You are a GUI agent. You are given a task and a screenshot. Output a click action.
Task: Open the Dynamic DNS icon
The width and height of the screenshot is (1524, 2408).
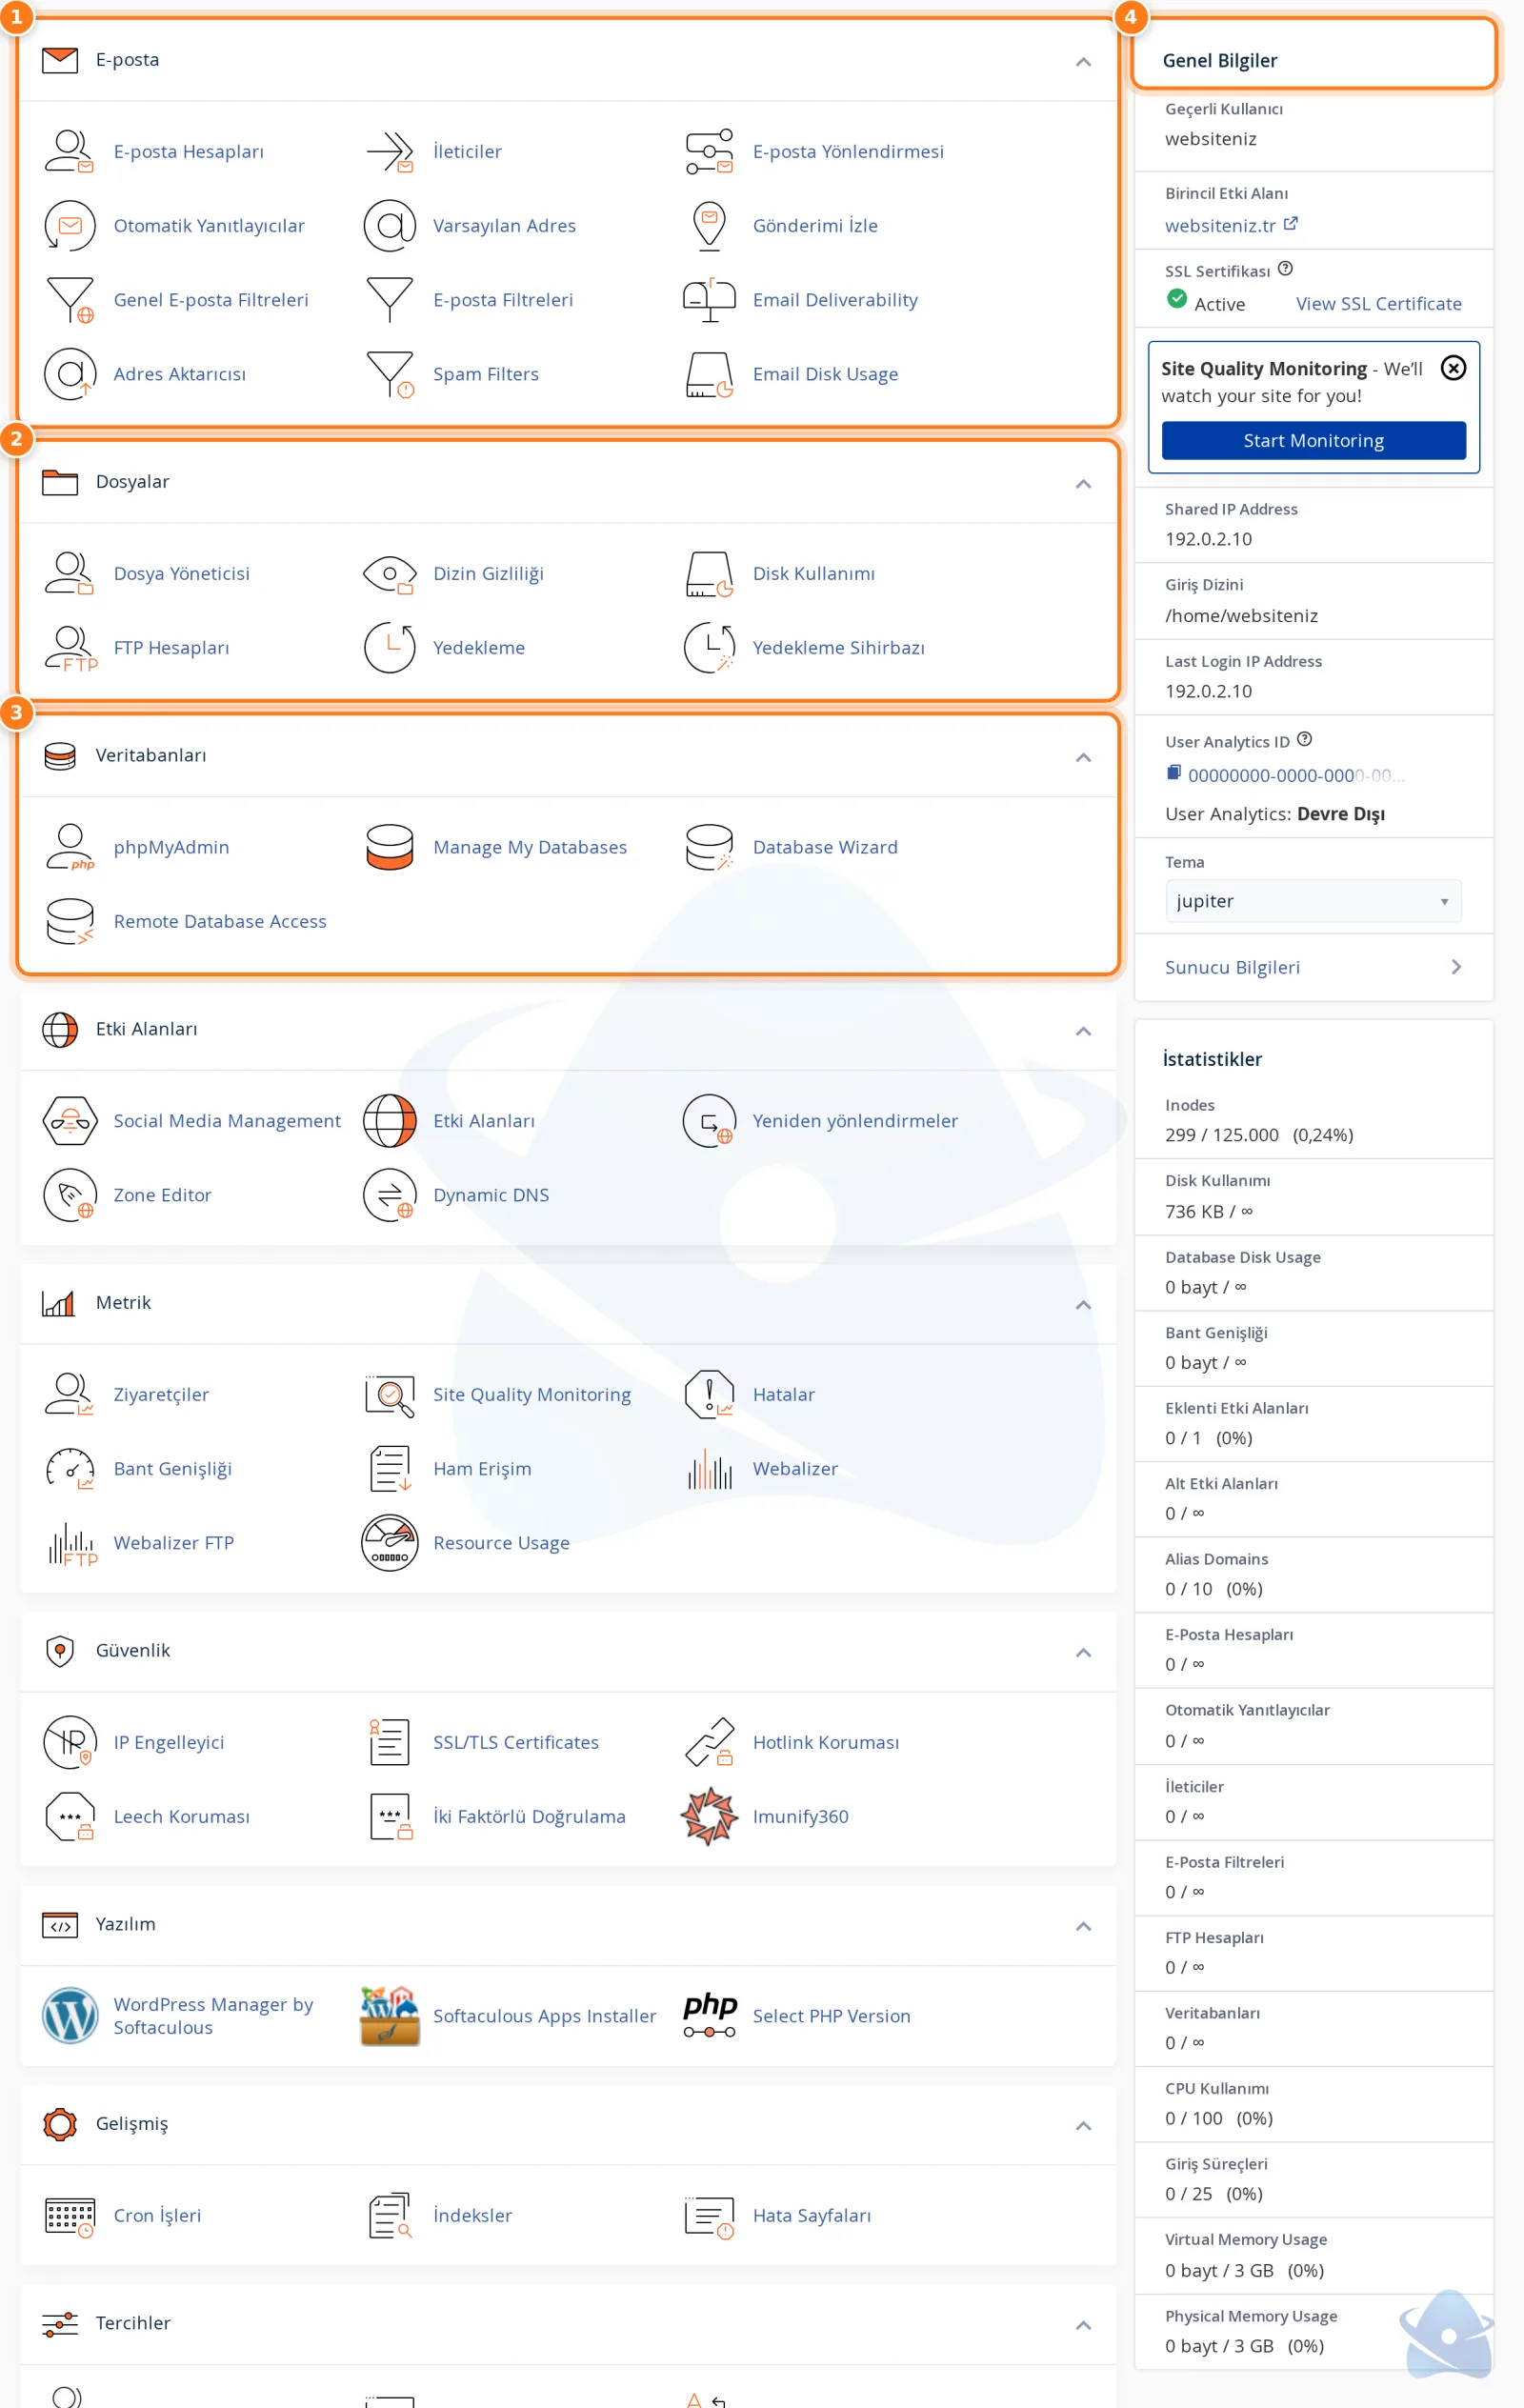tap(389, 1194)
